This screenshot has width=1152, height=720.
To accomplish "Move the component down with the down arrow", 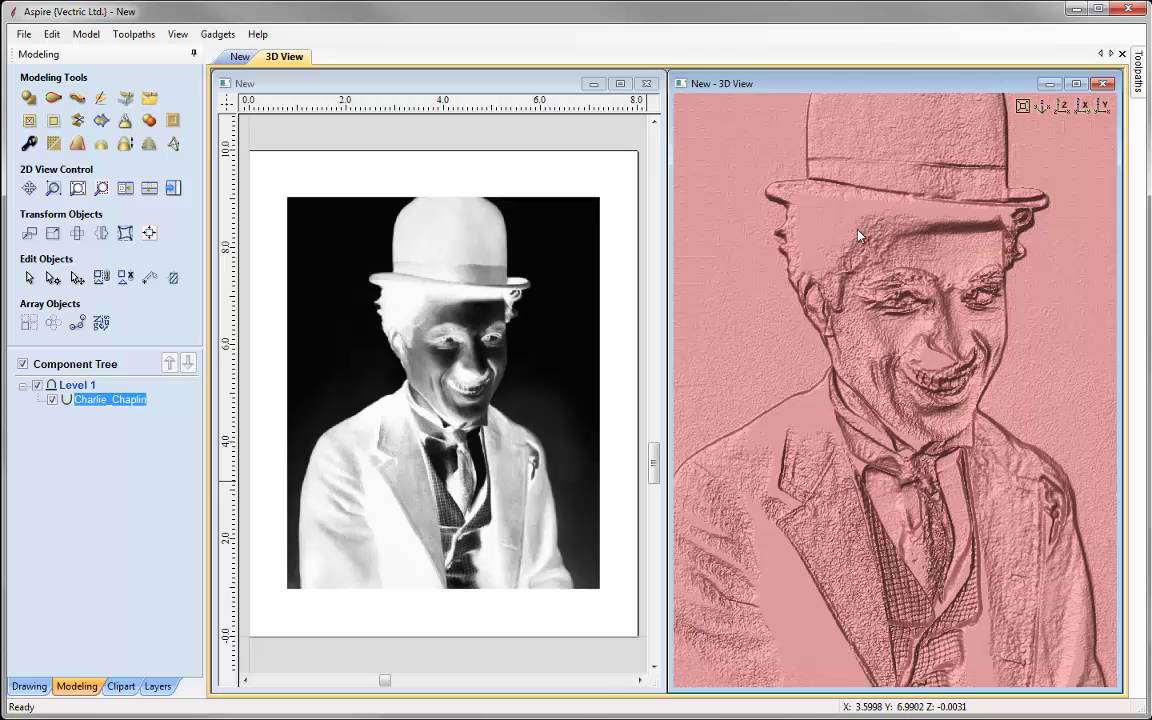I will (188, 363).
